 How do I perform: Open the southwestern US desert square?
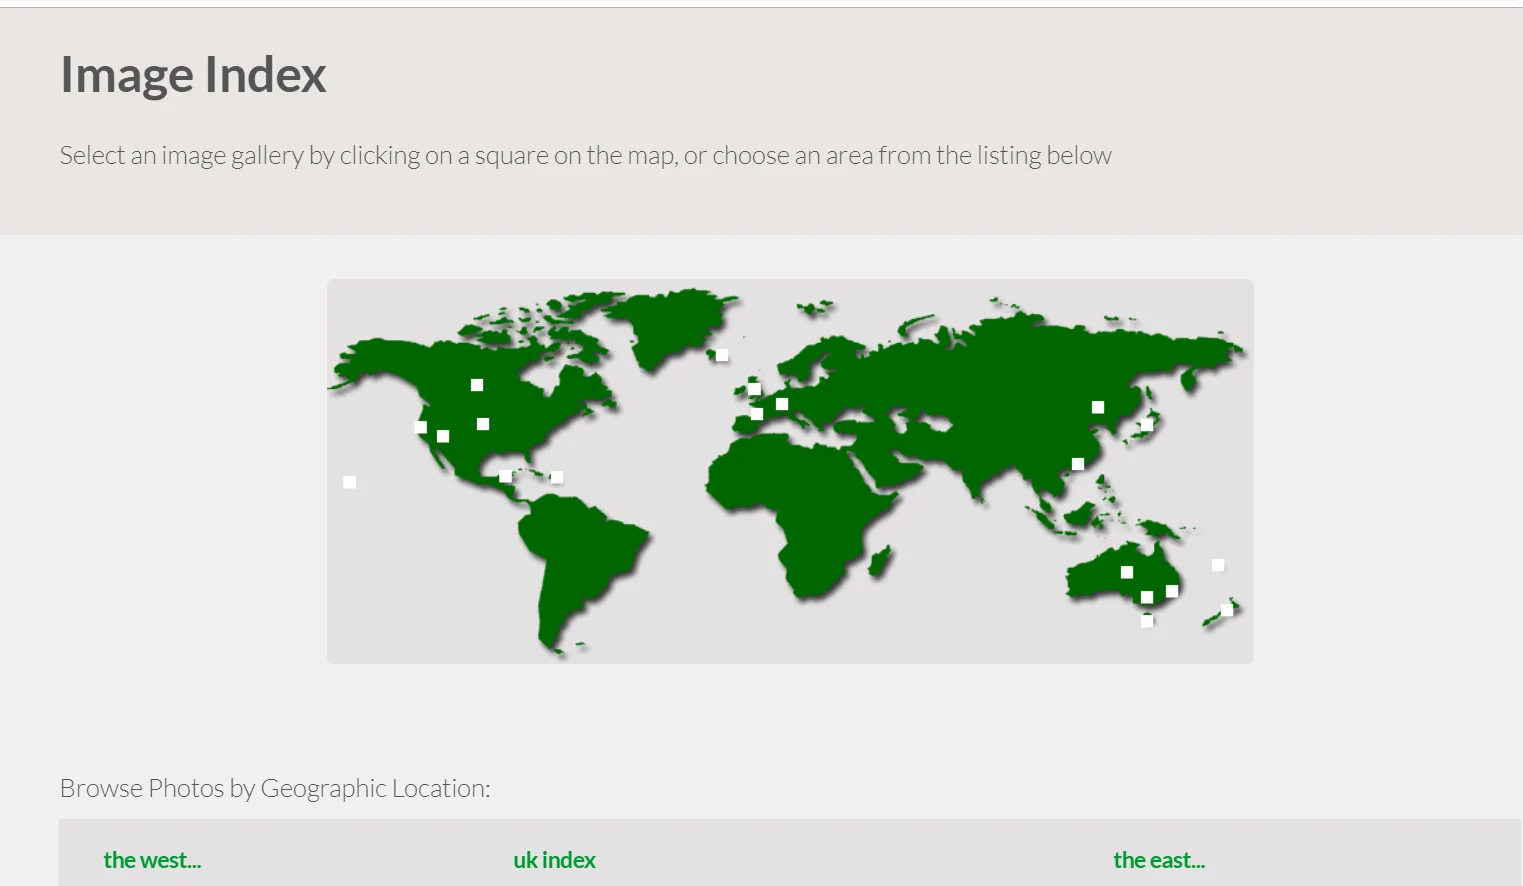(x=443, y=436)
